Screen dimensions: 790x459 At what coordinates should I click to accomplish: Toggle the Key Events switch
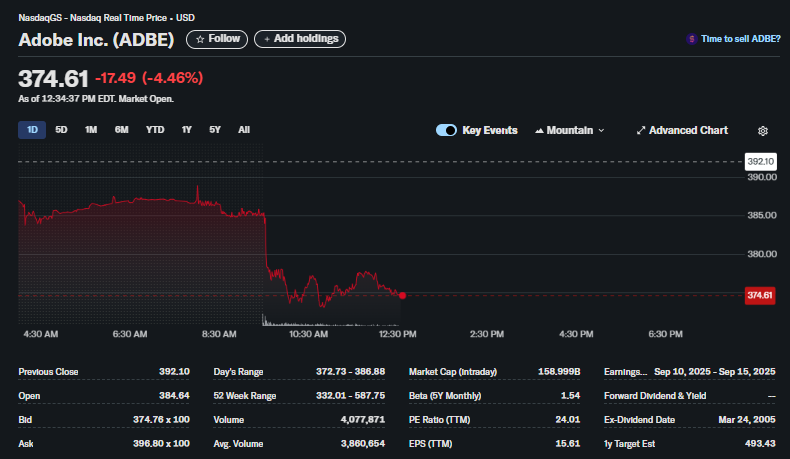446,130
